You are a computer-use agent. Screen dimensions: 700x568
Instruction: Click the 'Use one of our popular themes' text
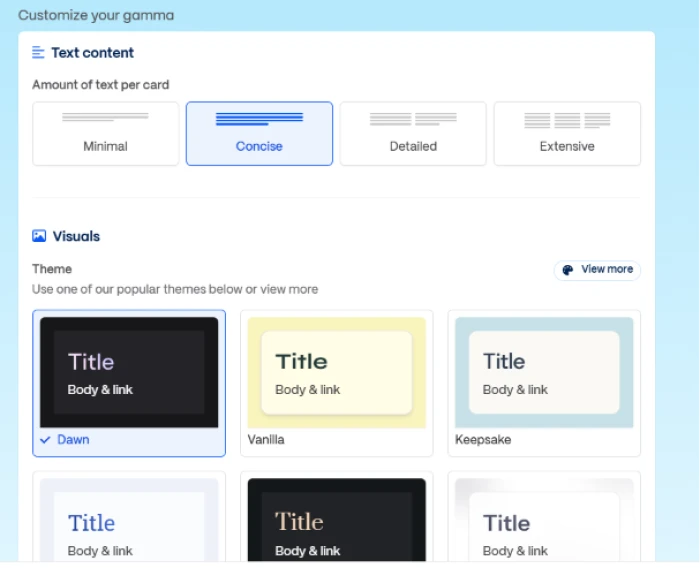click(x=175, y=289)
